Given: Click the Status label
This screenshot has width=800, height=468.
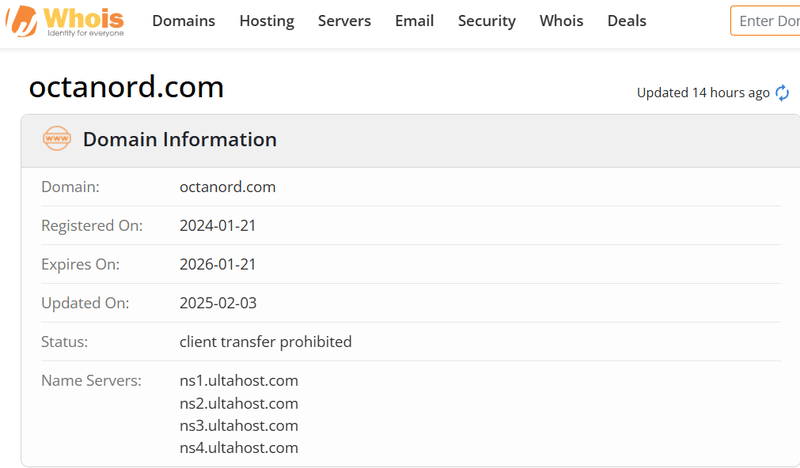Looking at the screenshot, I should [64, 342].
